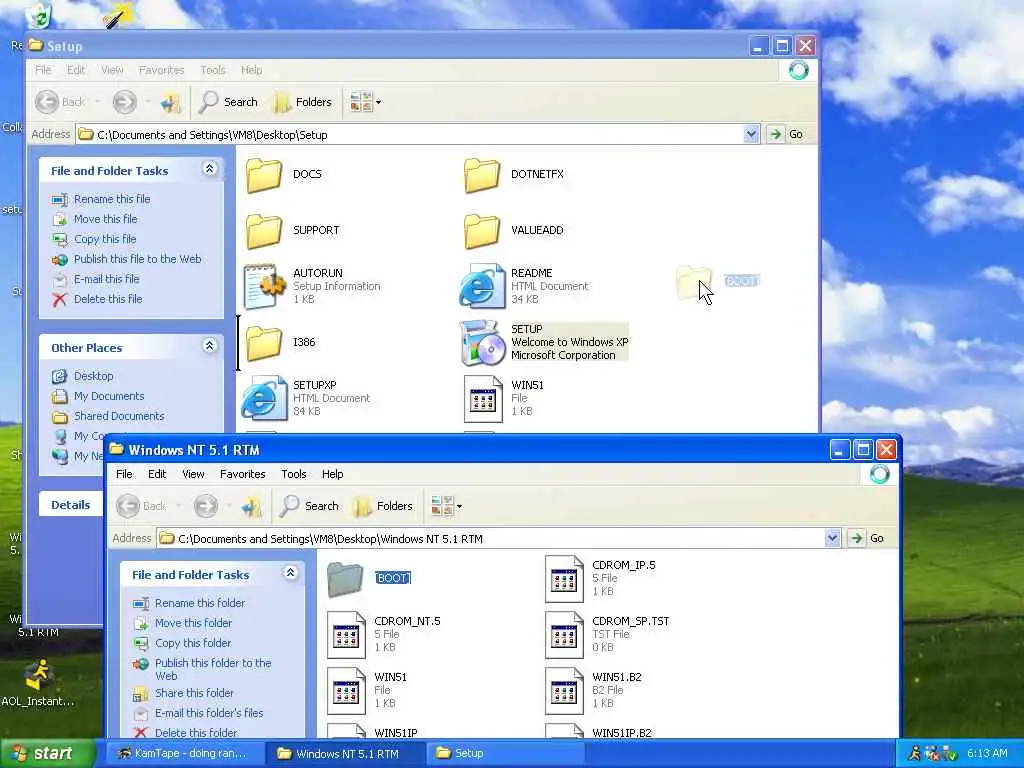The image size is (1024, 768).
Task: Open address bar dropdown in Setup window
Action: point(751,135)
